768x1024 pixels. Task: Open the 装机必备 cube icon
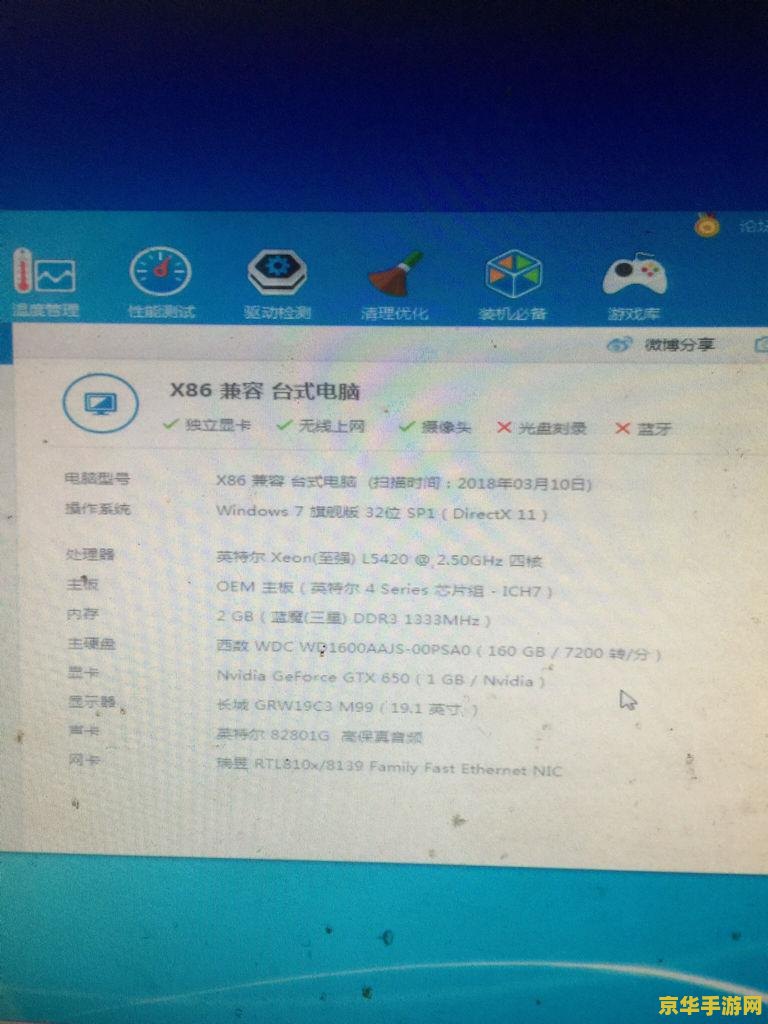[x=513, y=274]
